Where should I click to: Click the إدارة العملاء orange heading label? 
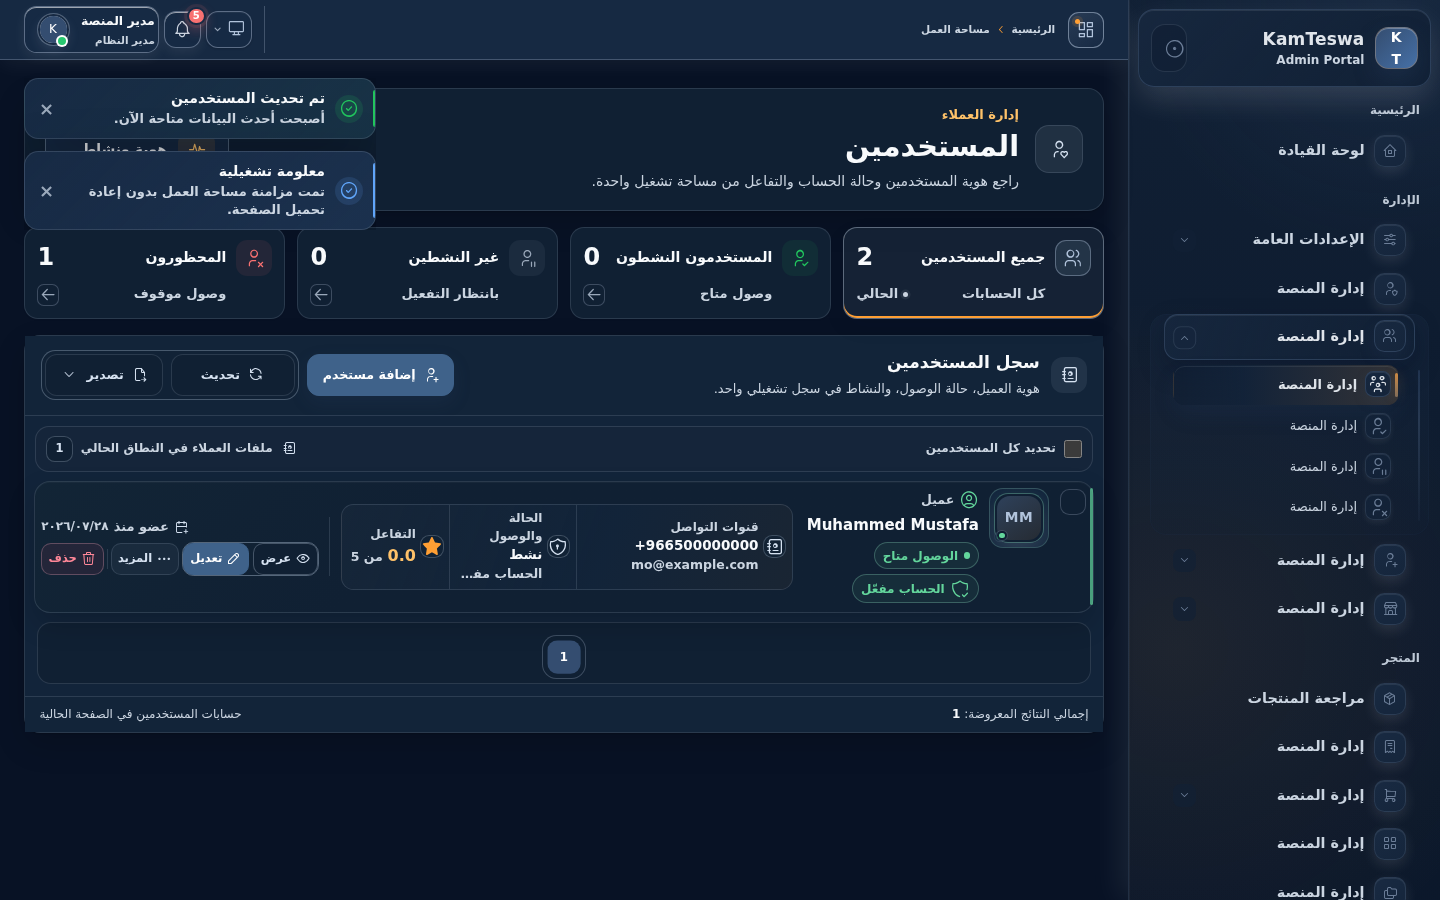(x=980, y=115)
